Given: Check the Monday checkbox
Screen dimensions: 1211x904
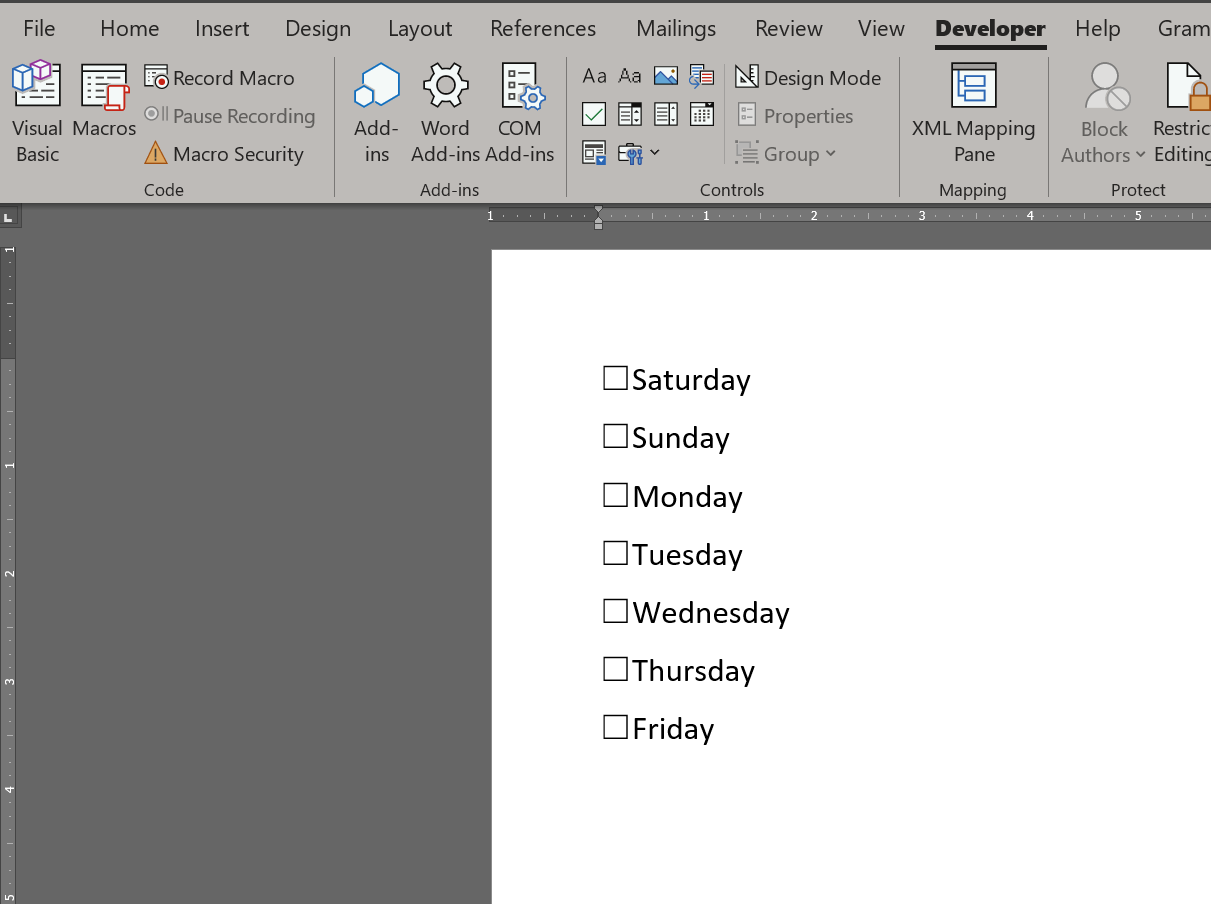Looking at the screenshot, I should click(615, 495).
